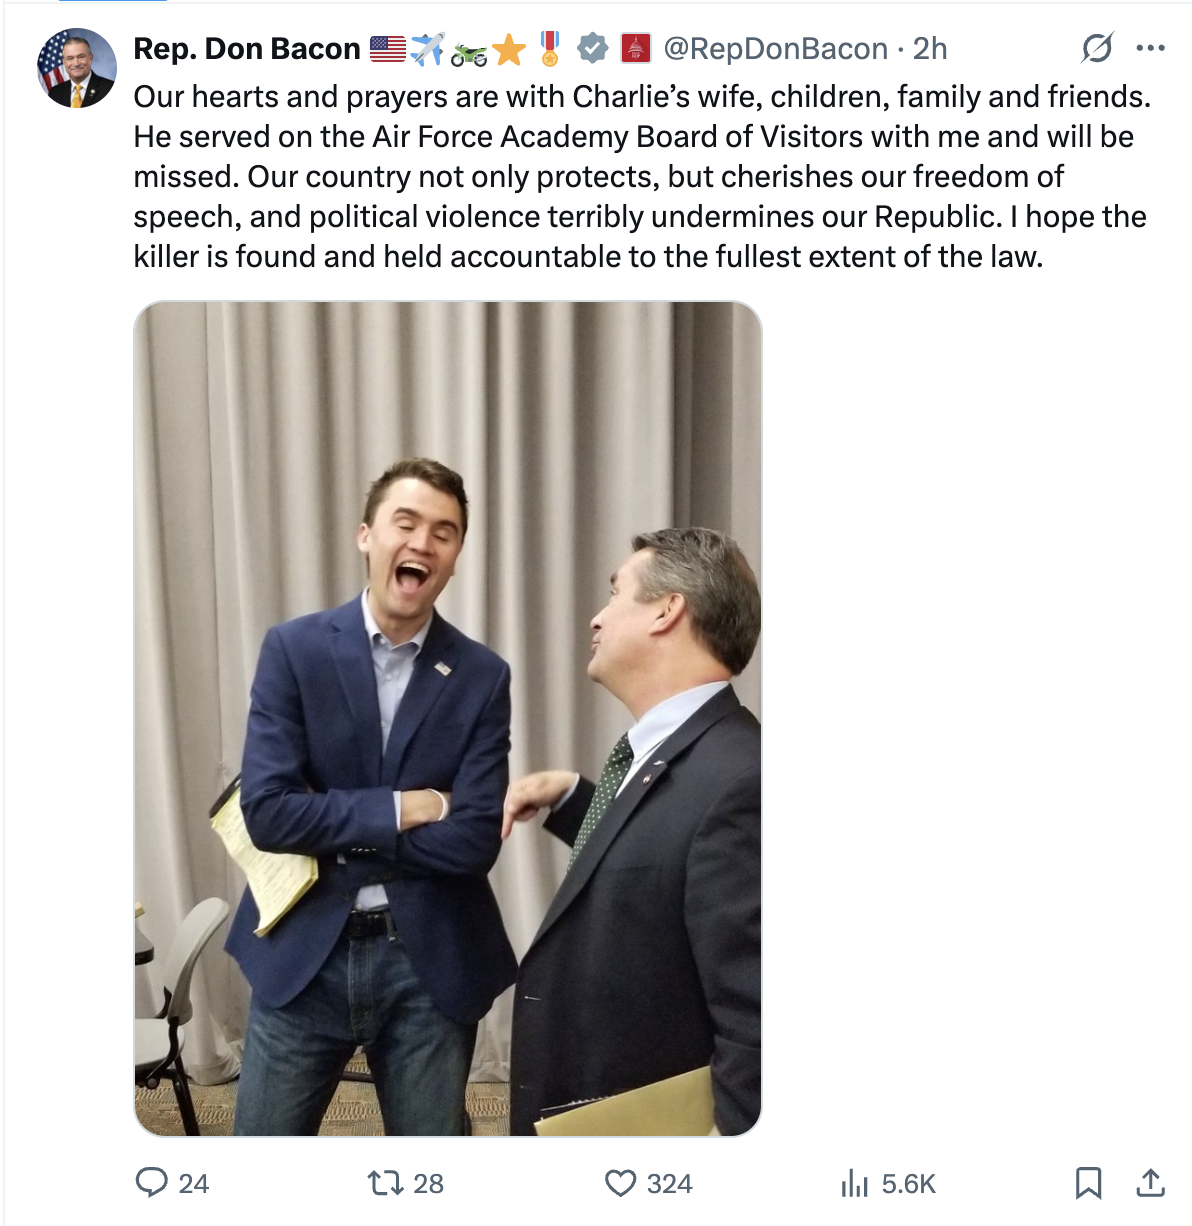
Task: Click the red government affiliation badge
Action: pyautogui.click(x=636, y=47)
